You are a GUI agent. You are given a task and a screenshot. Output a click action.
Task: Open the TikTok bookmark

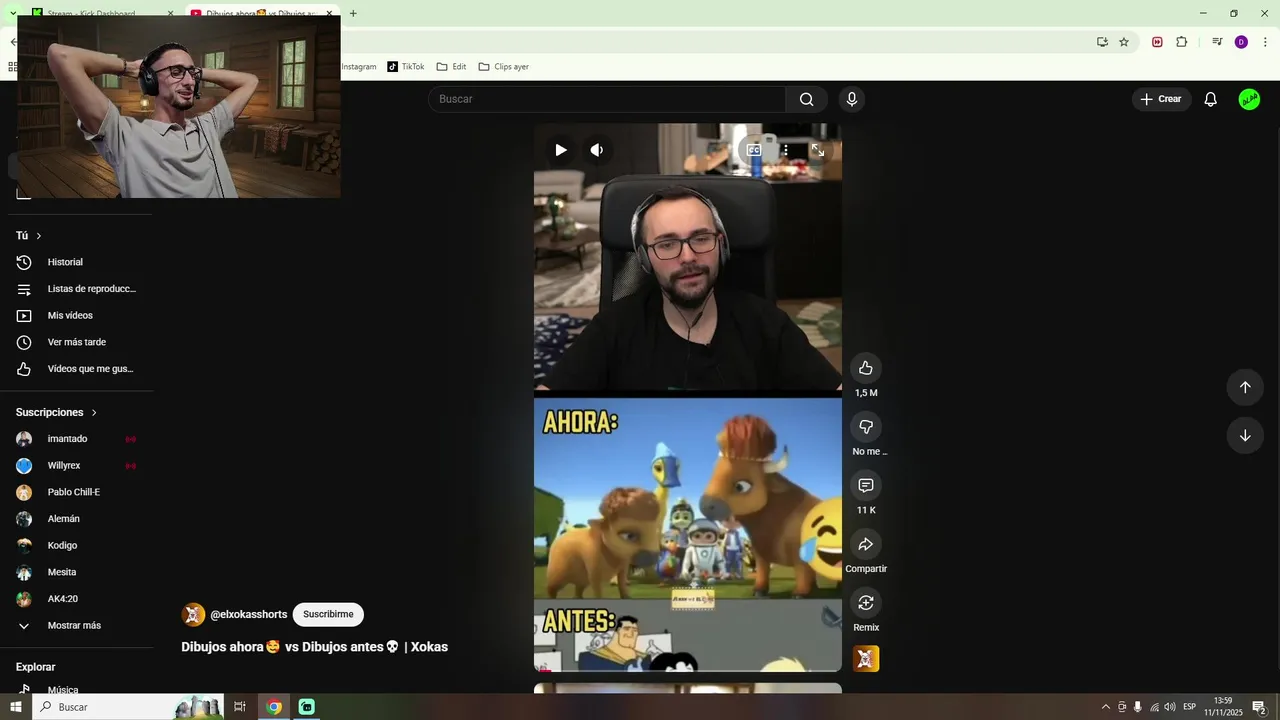[x=406, y=67]
